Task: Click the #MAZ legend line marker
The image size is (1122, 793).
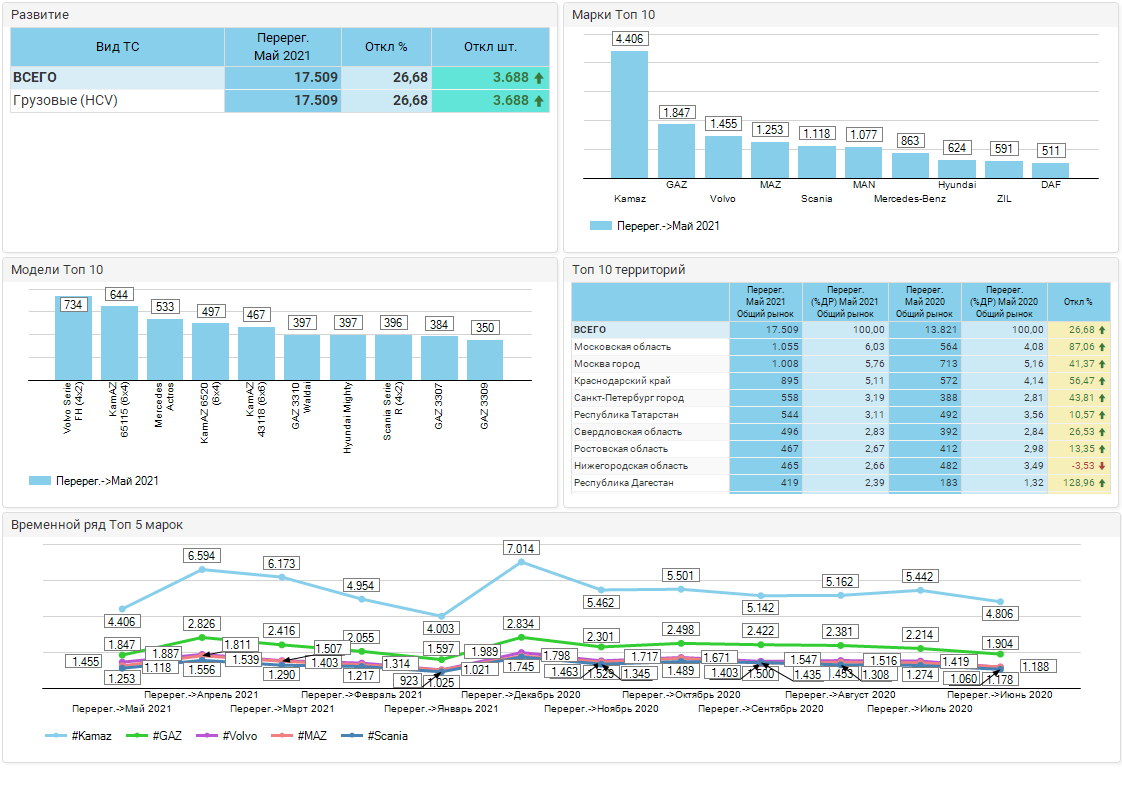Action: coord(283,736)
